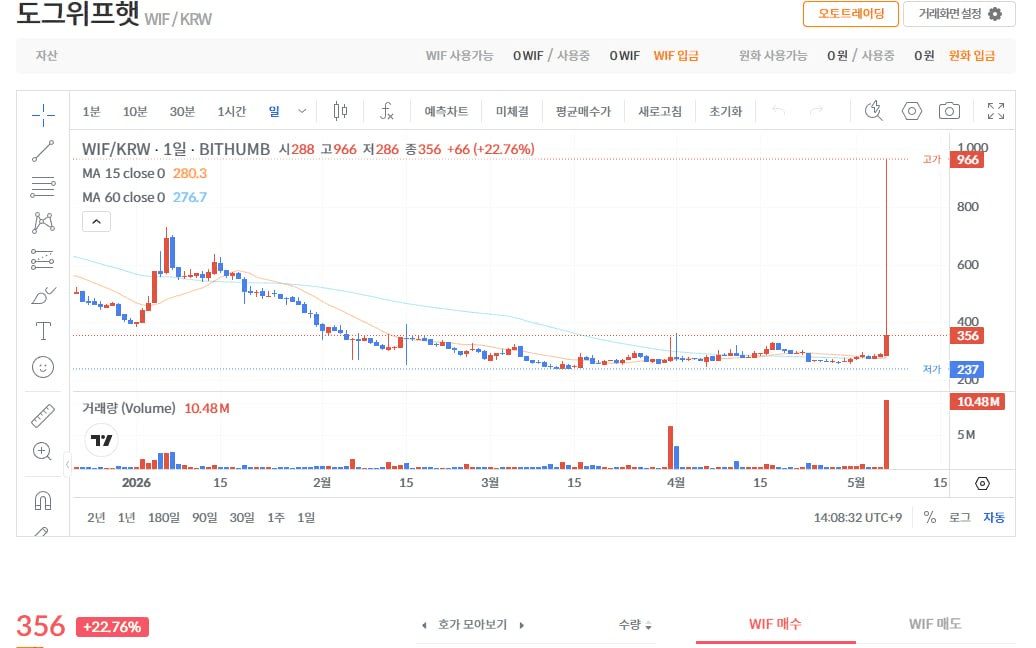This screenshot has height=648, width=1036.
Task: Select the 30분 interval
Action: tap(182, 111)
